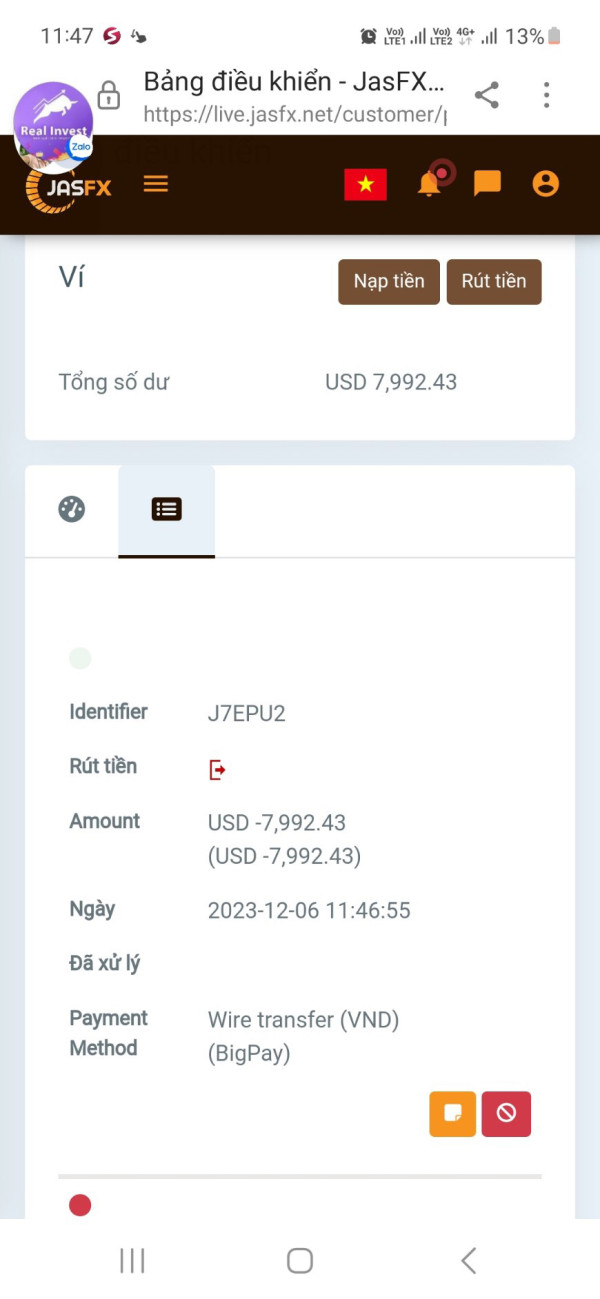This screenshot has height=1299, width=600.
Task: Switch to the dashboard gauge tab
Action: point(72,509)
